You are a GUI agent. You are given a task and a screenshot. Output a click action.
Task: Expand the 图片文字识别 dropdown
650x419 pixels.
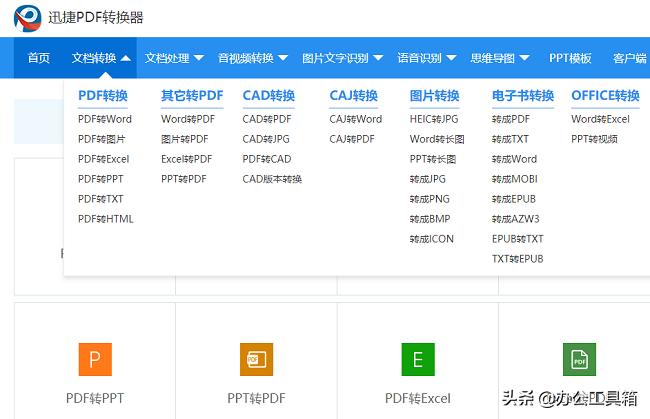[378, 58]
